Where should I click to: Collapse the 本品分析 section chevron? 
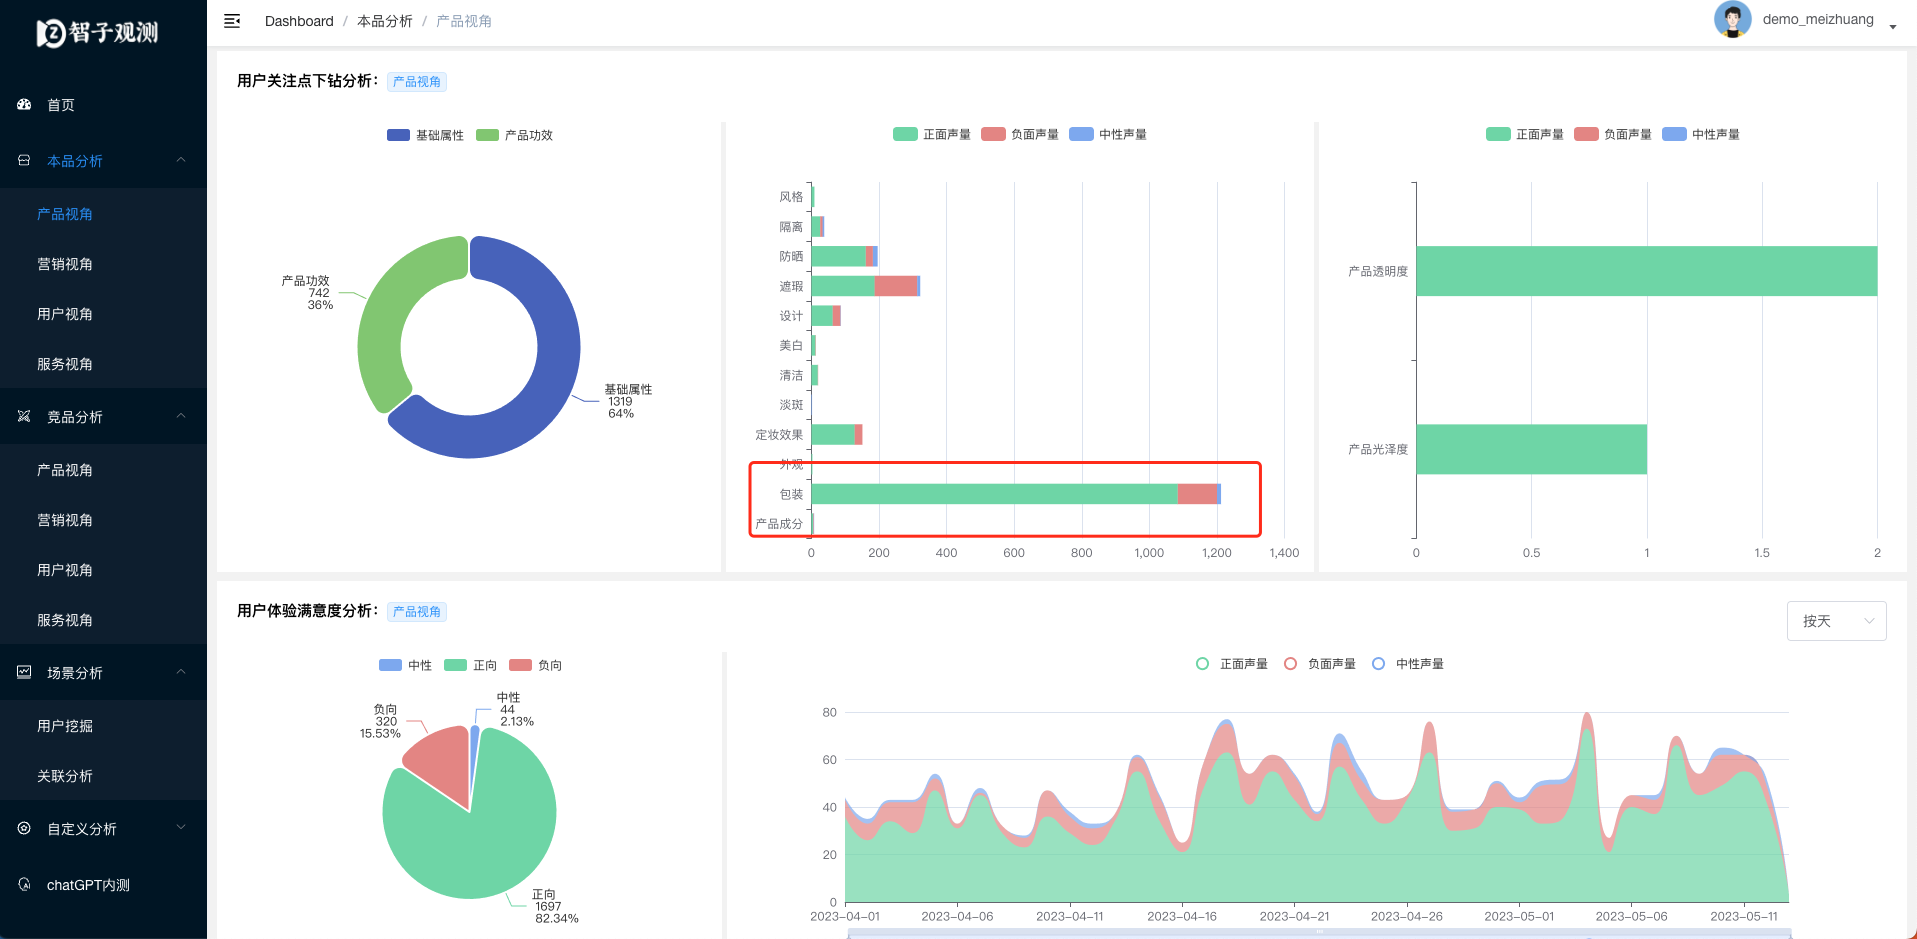tap(181, 160)
